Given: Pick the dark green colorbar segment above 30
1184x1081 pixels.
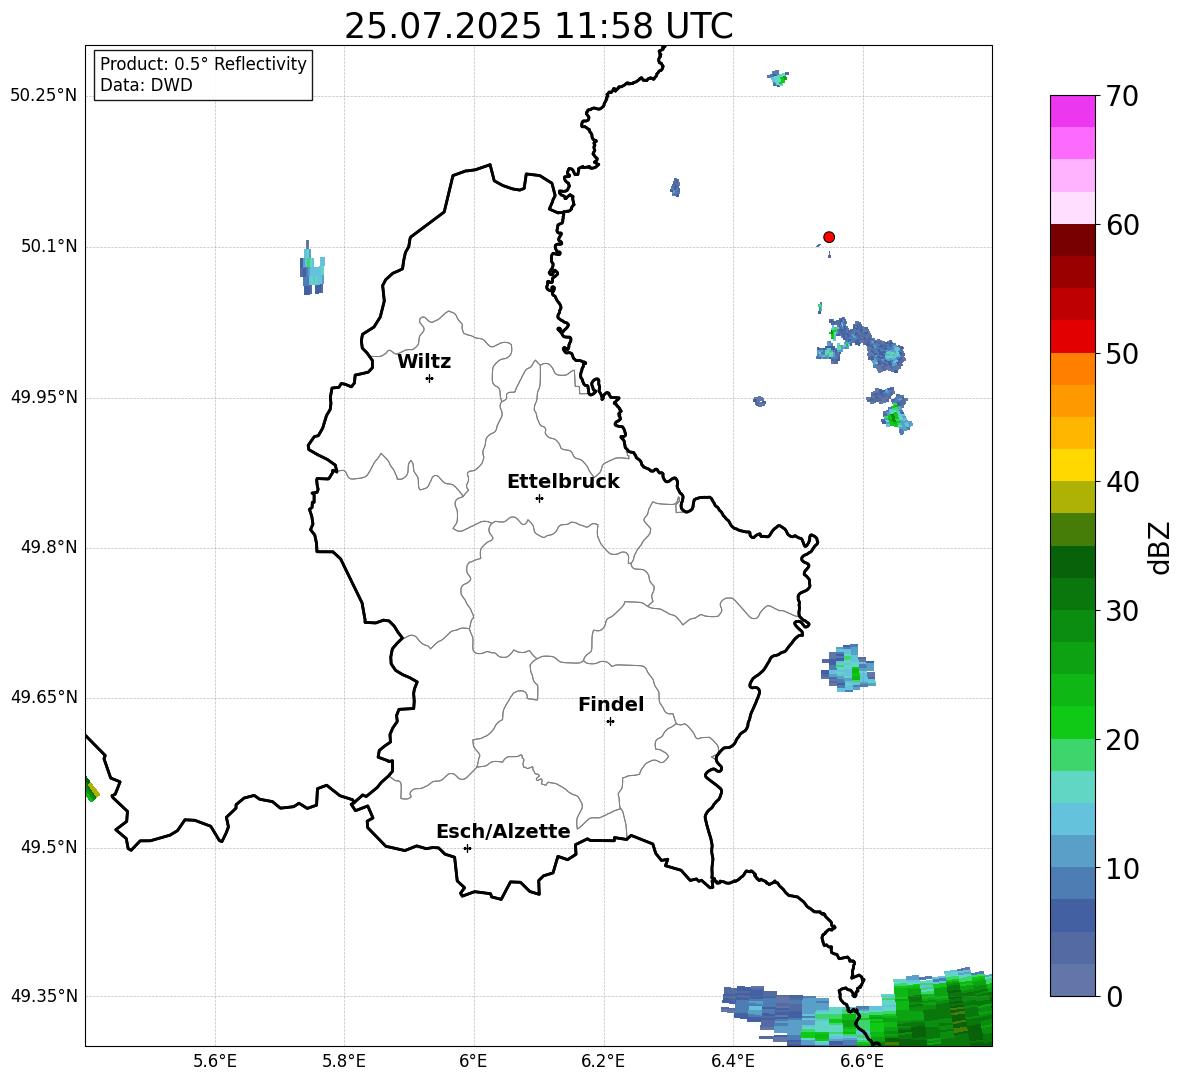Looking at the screenshot, I should tap(1072, 594).
